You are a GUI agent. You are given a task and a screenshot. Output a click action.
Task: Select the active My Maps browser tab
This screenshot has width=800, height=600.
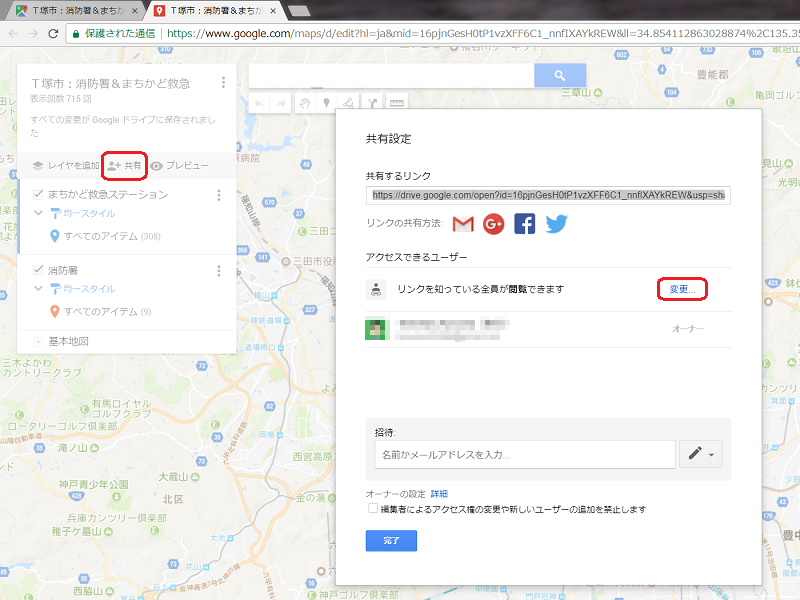point(214,11)
